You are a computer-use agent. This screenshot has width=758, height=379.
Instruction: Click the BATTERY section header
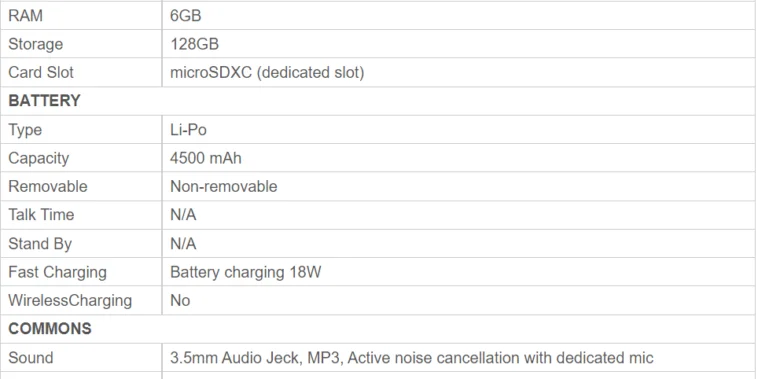click(x=44, y=101)
